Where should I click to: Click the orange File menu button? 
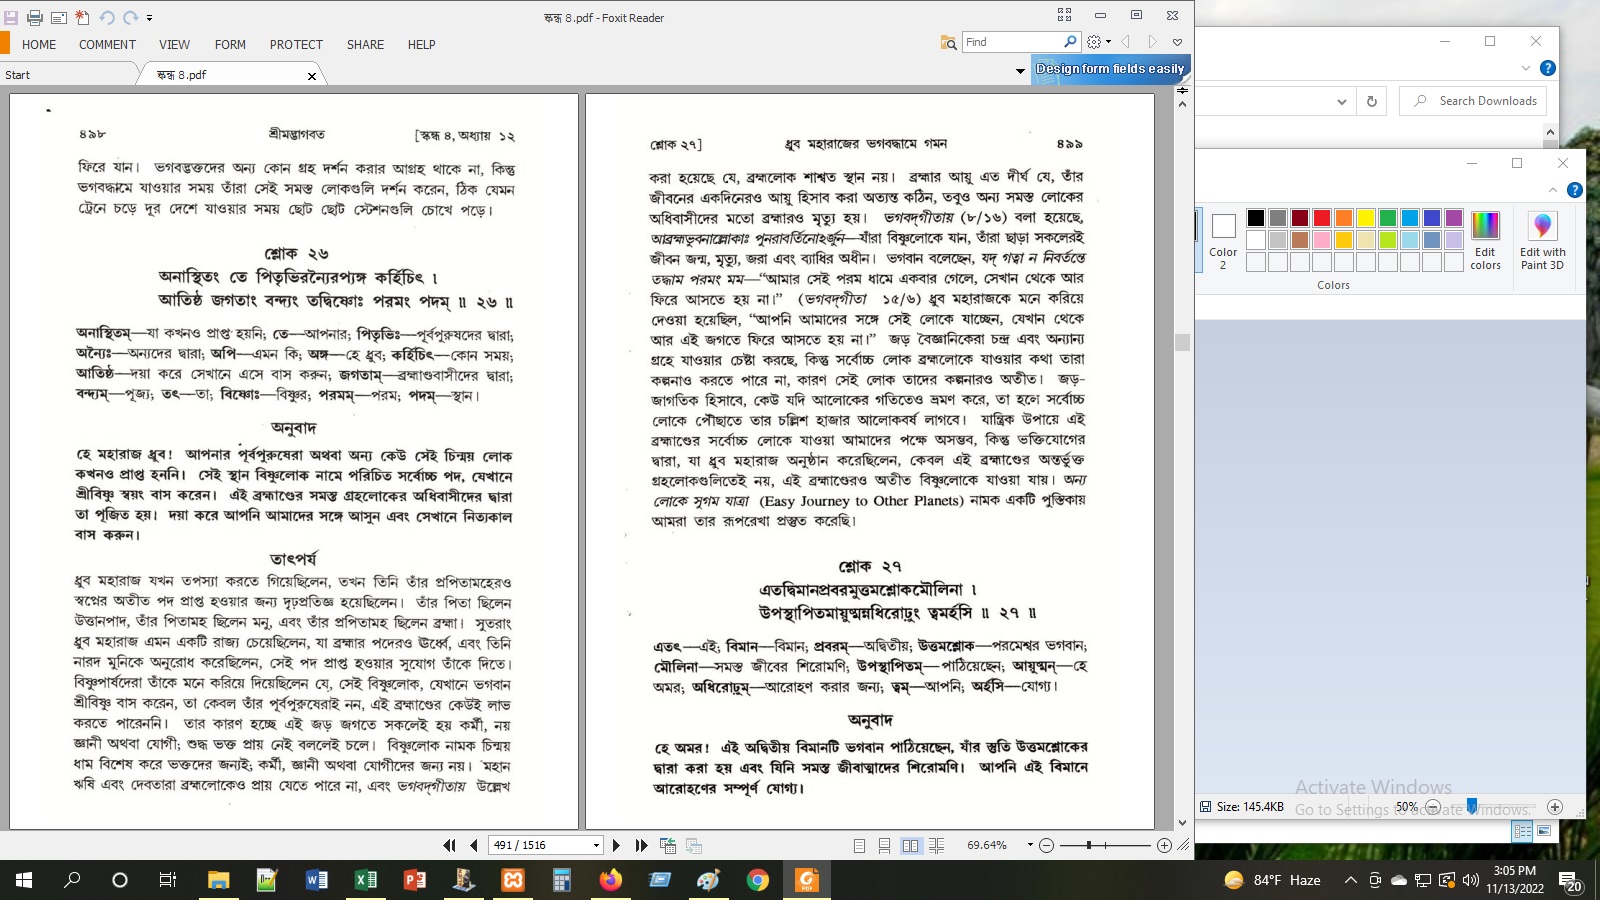tap(5, 43)
